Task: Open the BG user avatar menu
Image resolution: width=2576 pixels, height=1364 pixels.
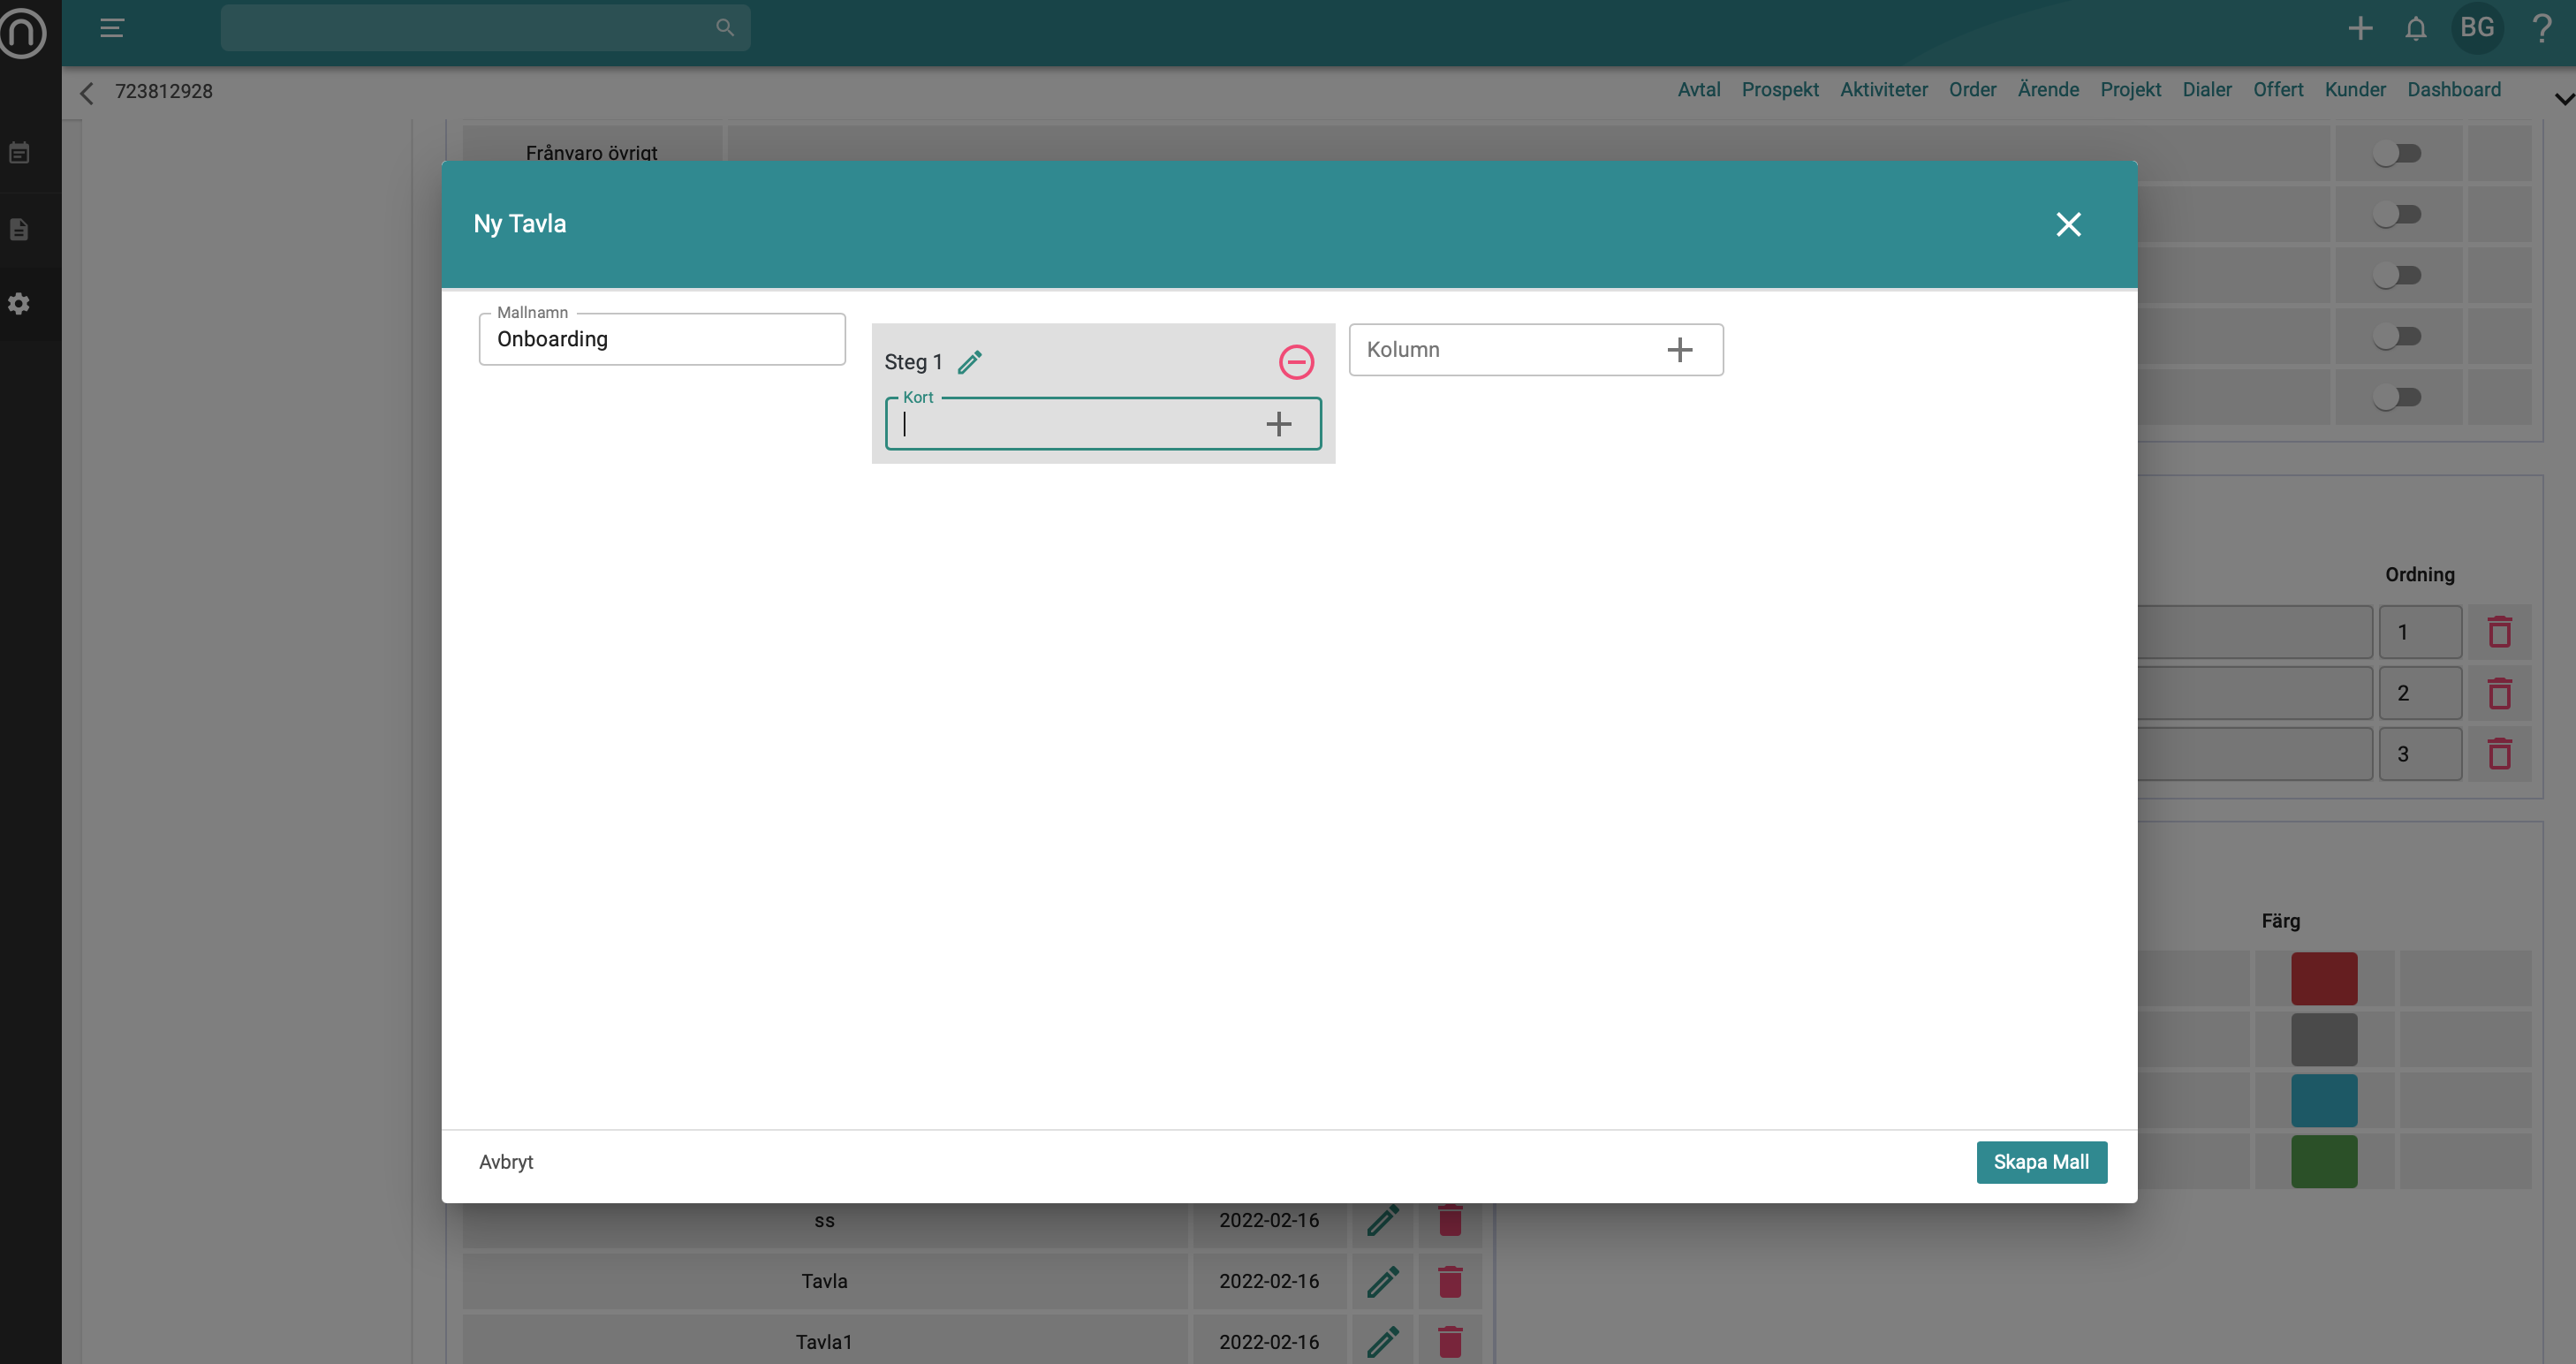Action: tap(2476, 28)
